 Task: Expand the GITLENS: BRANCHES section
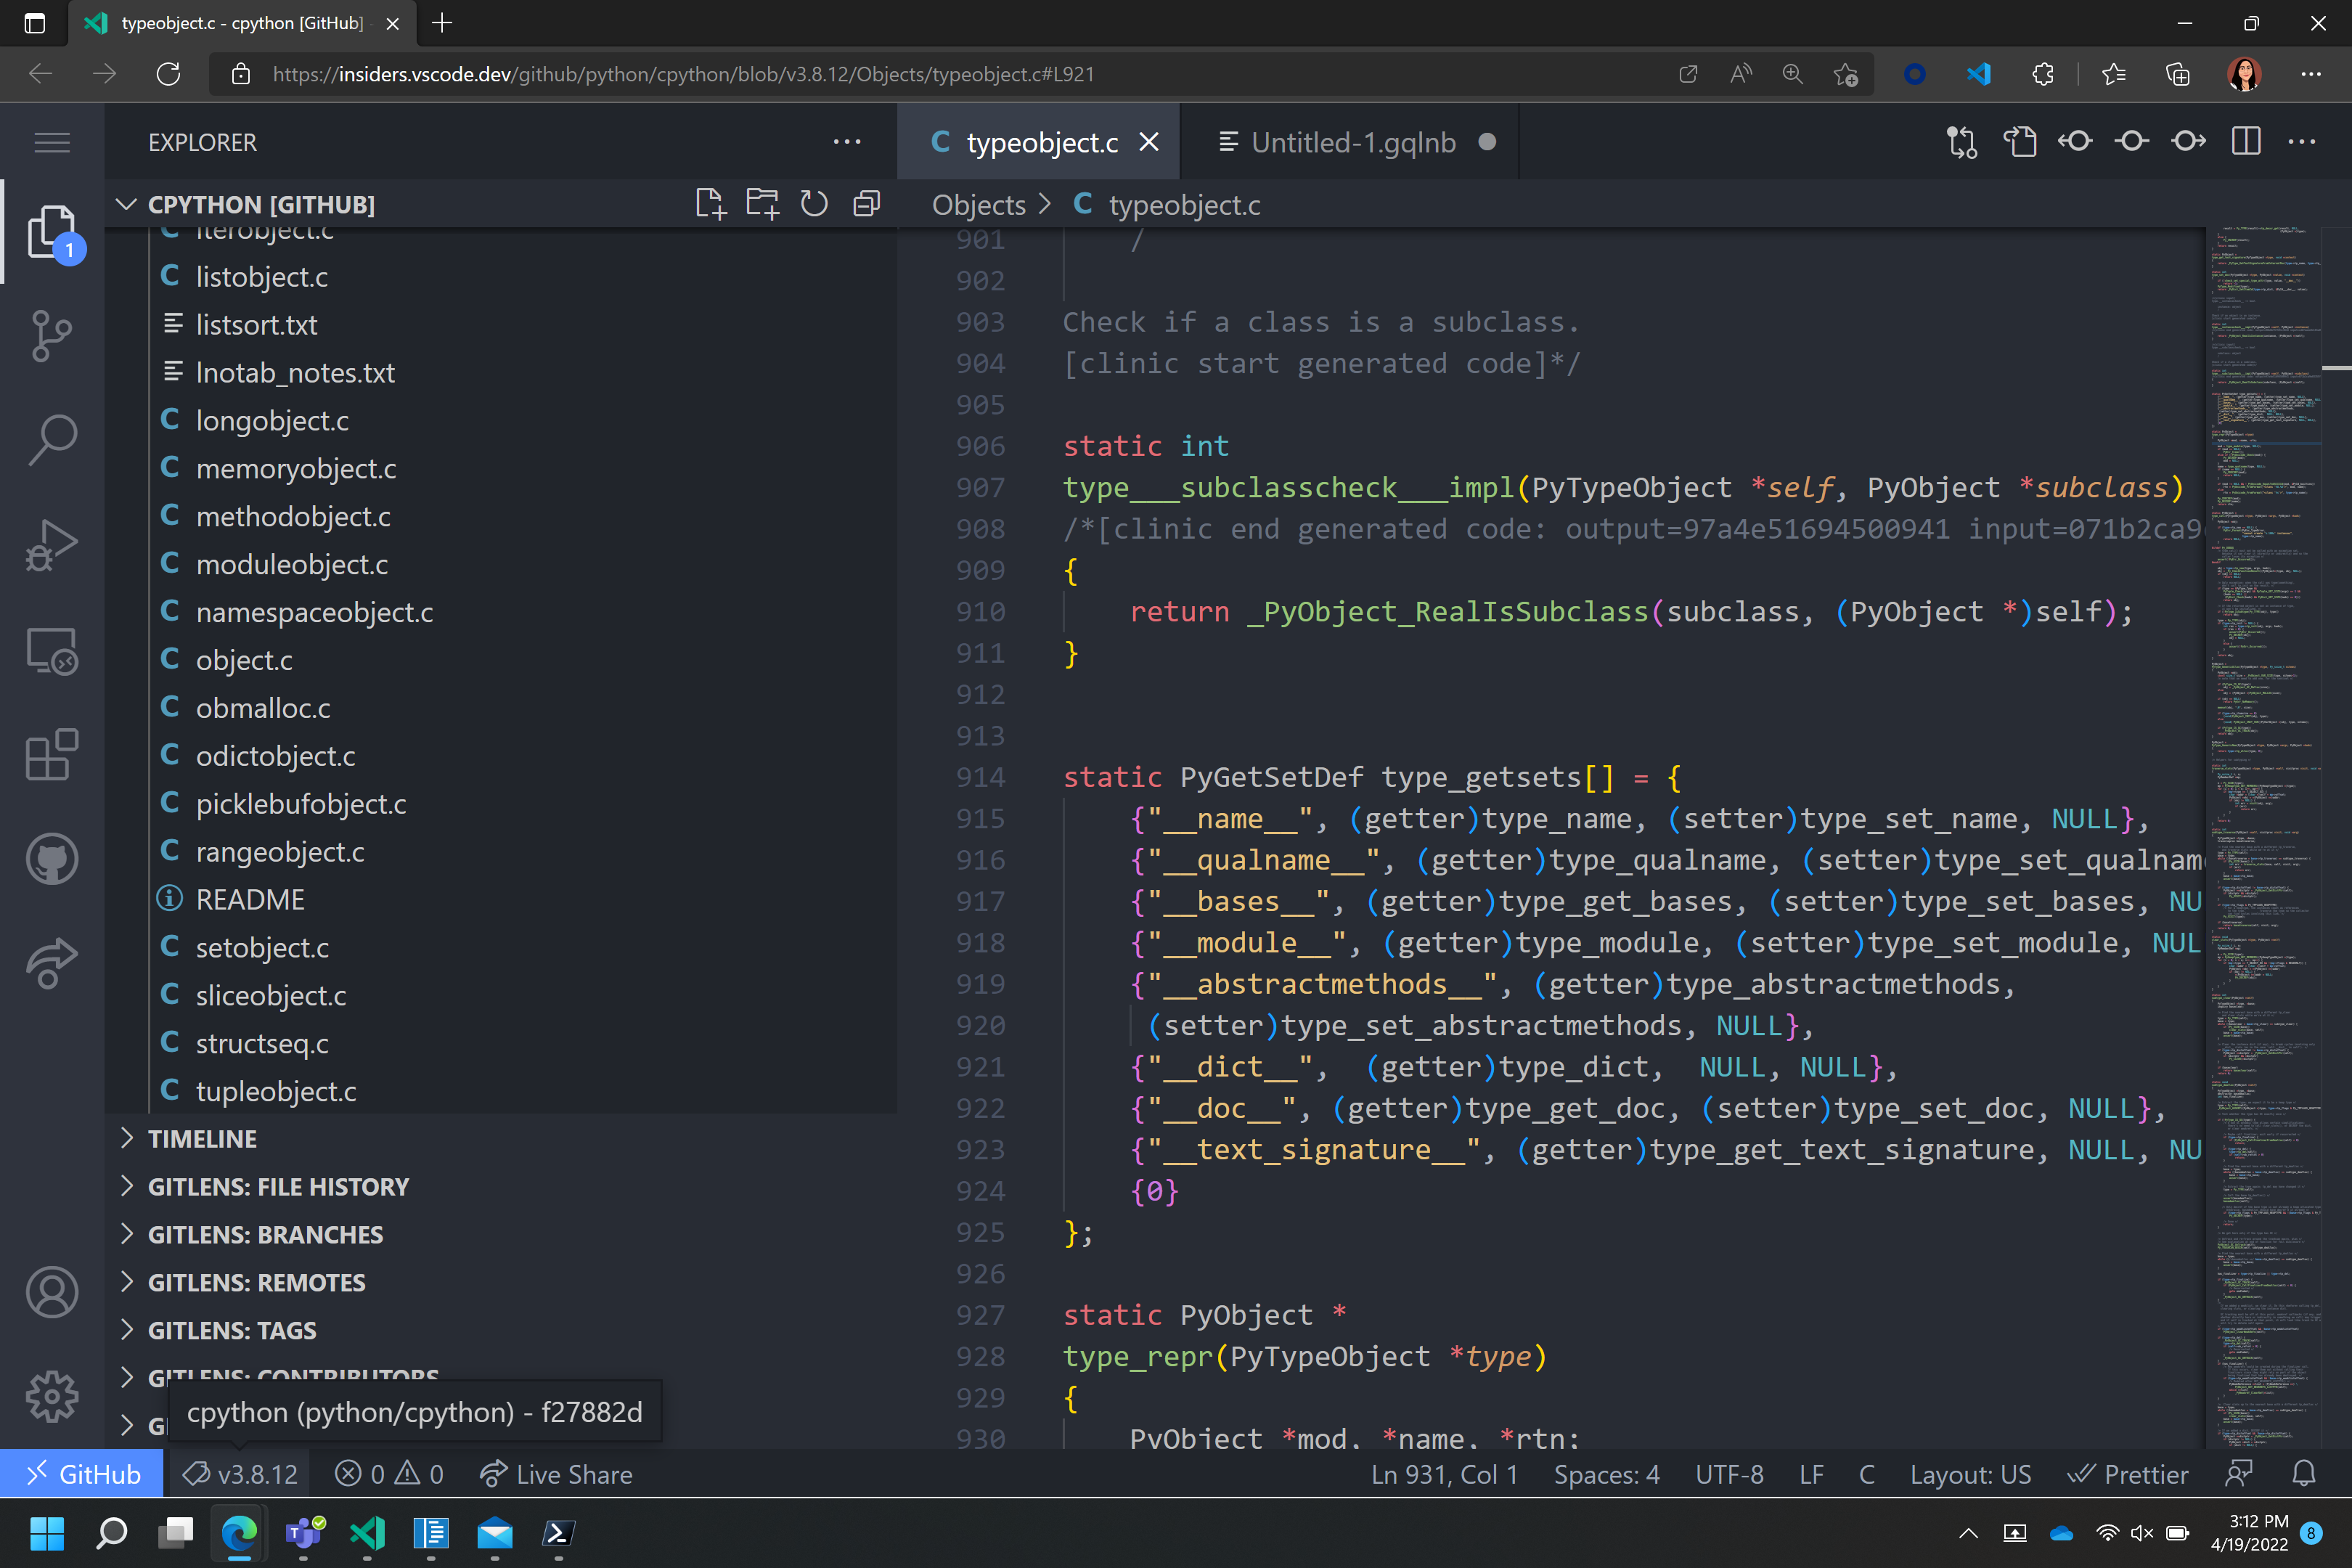click(x=265, y=1234)
